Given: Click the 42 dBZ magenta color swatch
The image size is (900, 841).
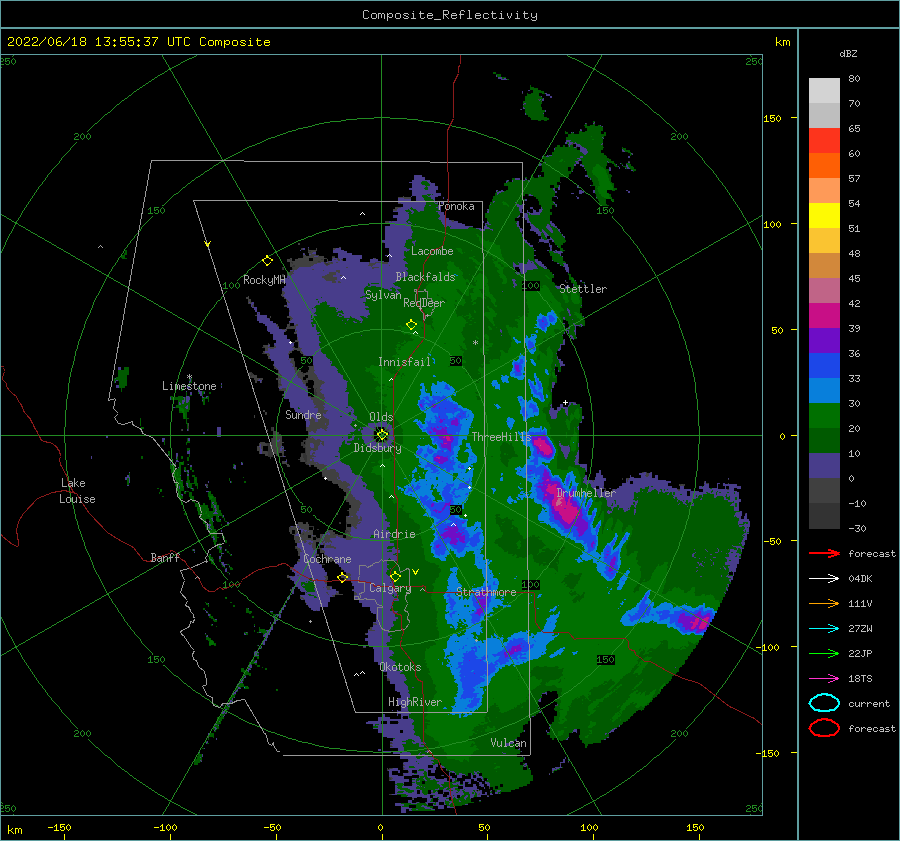Looking at the screenshot, I should point(824,316).
